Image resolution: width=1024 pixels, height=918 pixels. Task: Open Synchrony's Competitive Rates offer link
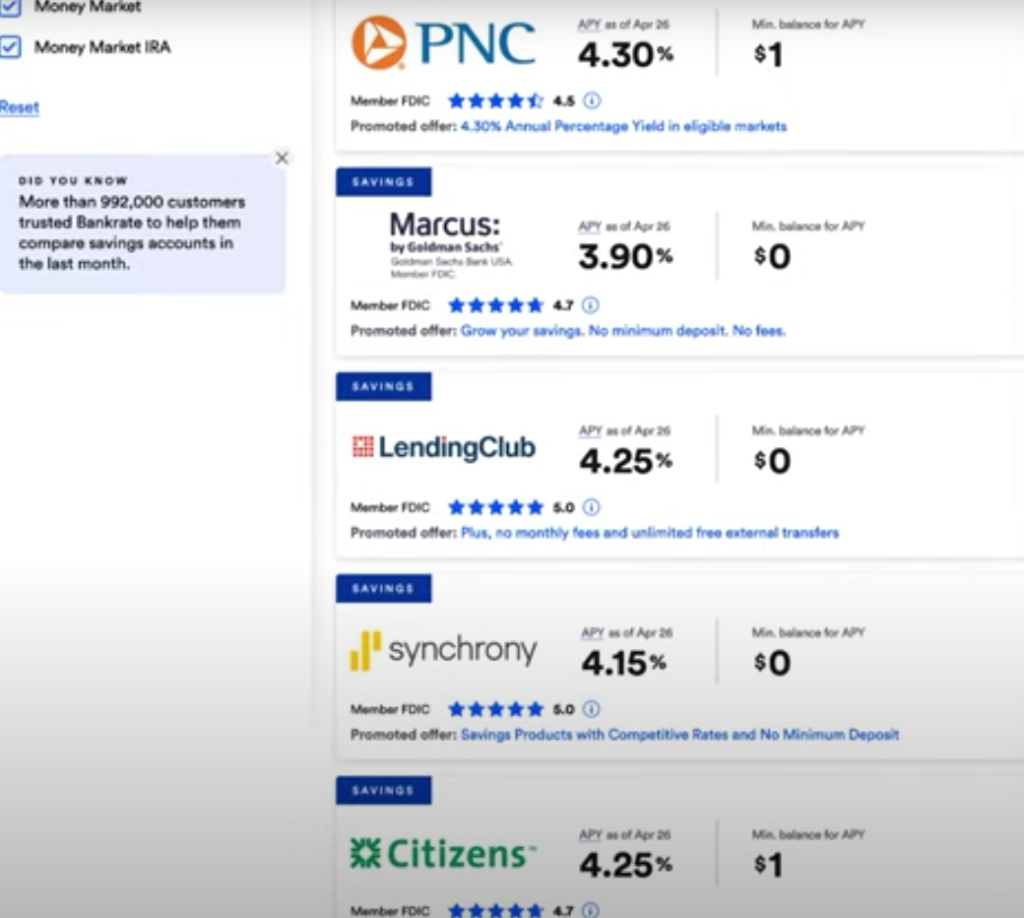click(679, 735)
